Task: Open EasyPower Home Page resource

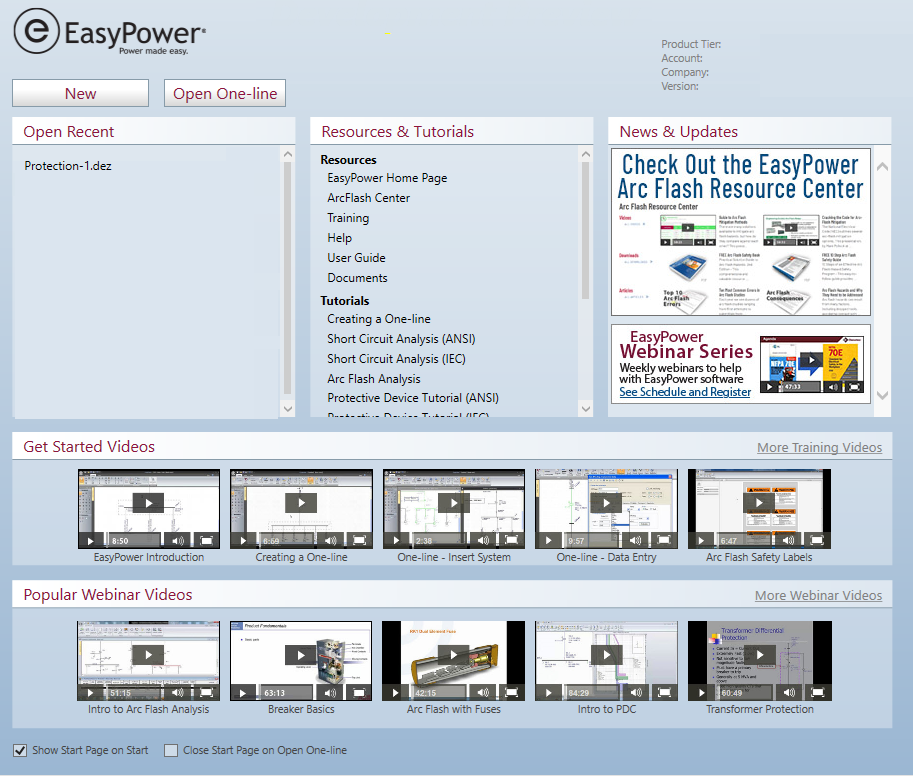Action: [x=387, y=178]
